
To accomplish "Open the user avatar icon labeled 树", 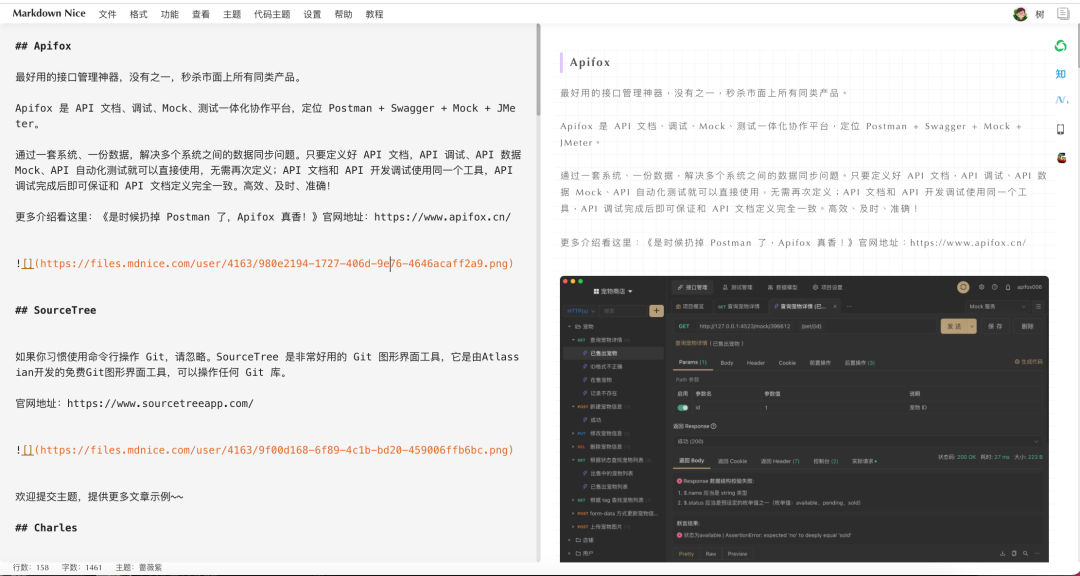I will coord(1021,13).
